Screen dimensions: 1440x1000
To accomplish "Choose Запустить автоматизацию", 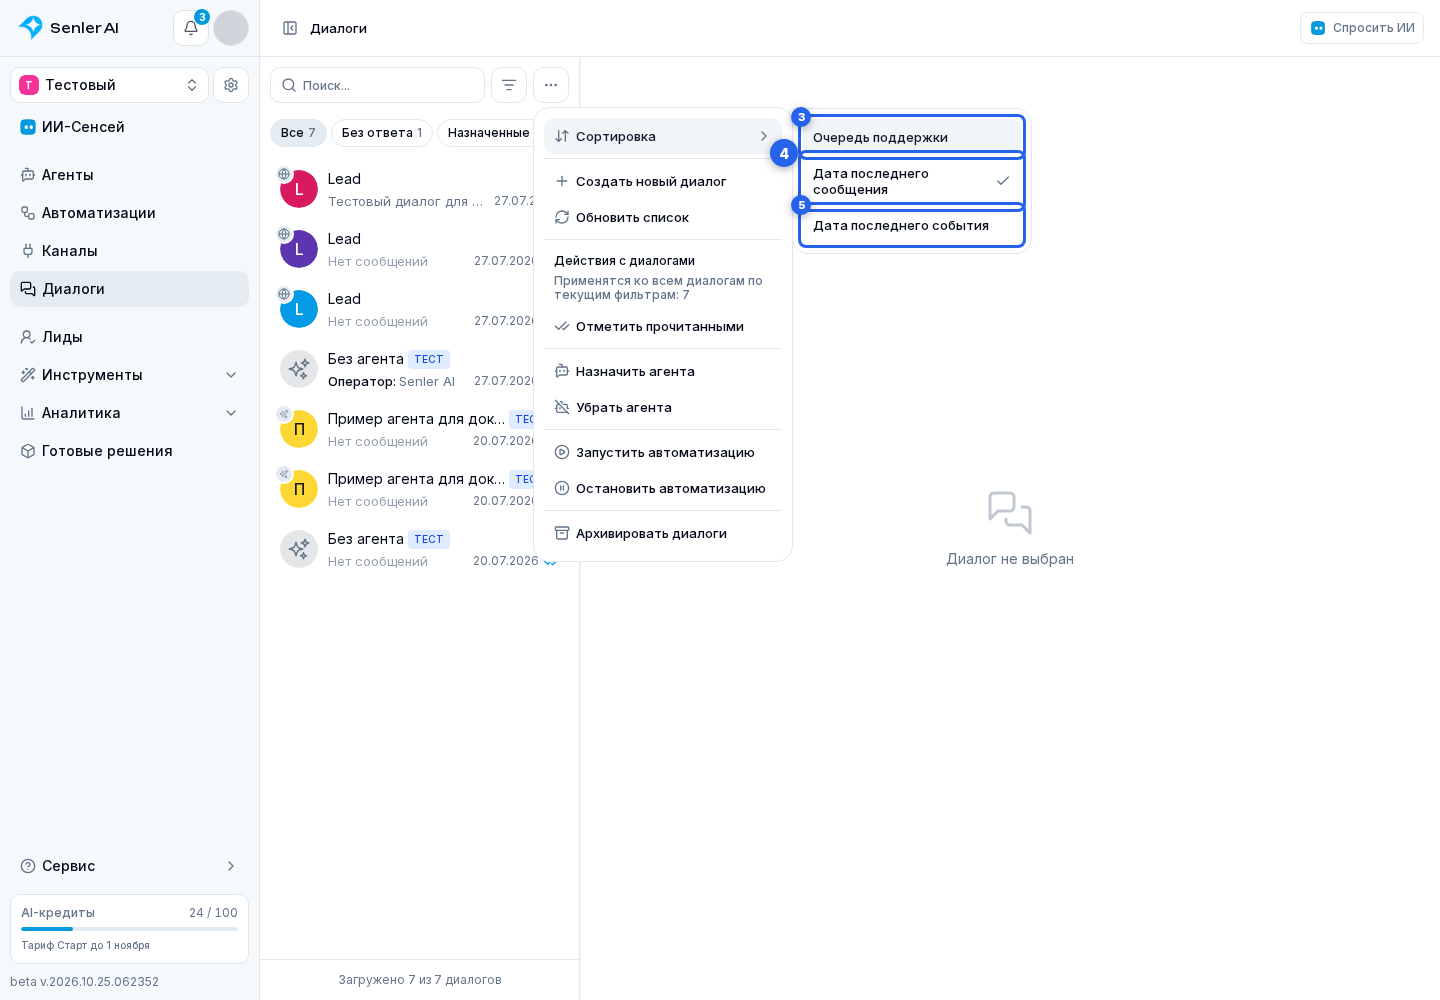I will point(663,452).
